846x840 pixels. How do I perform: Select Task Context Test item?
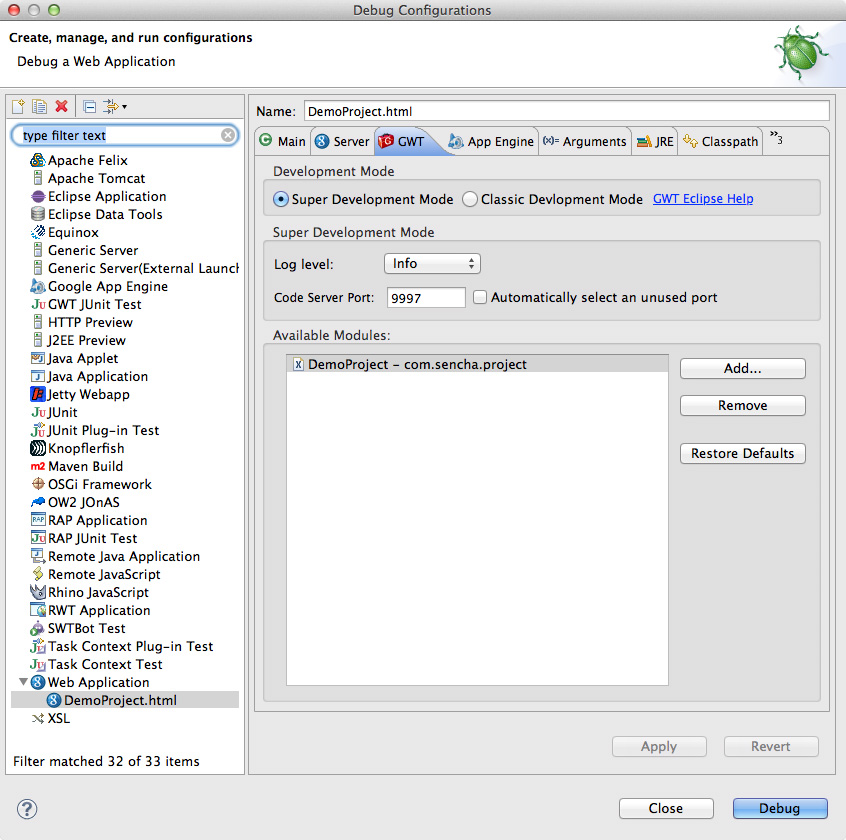coord(105,664)
